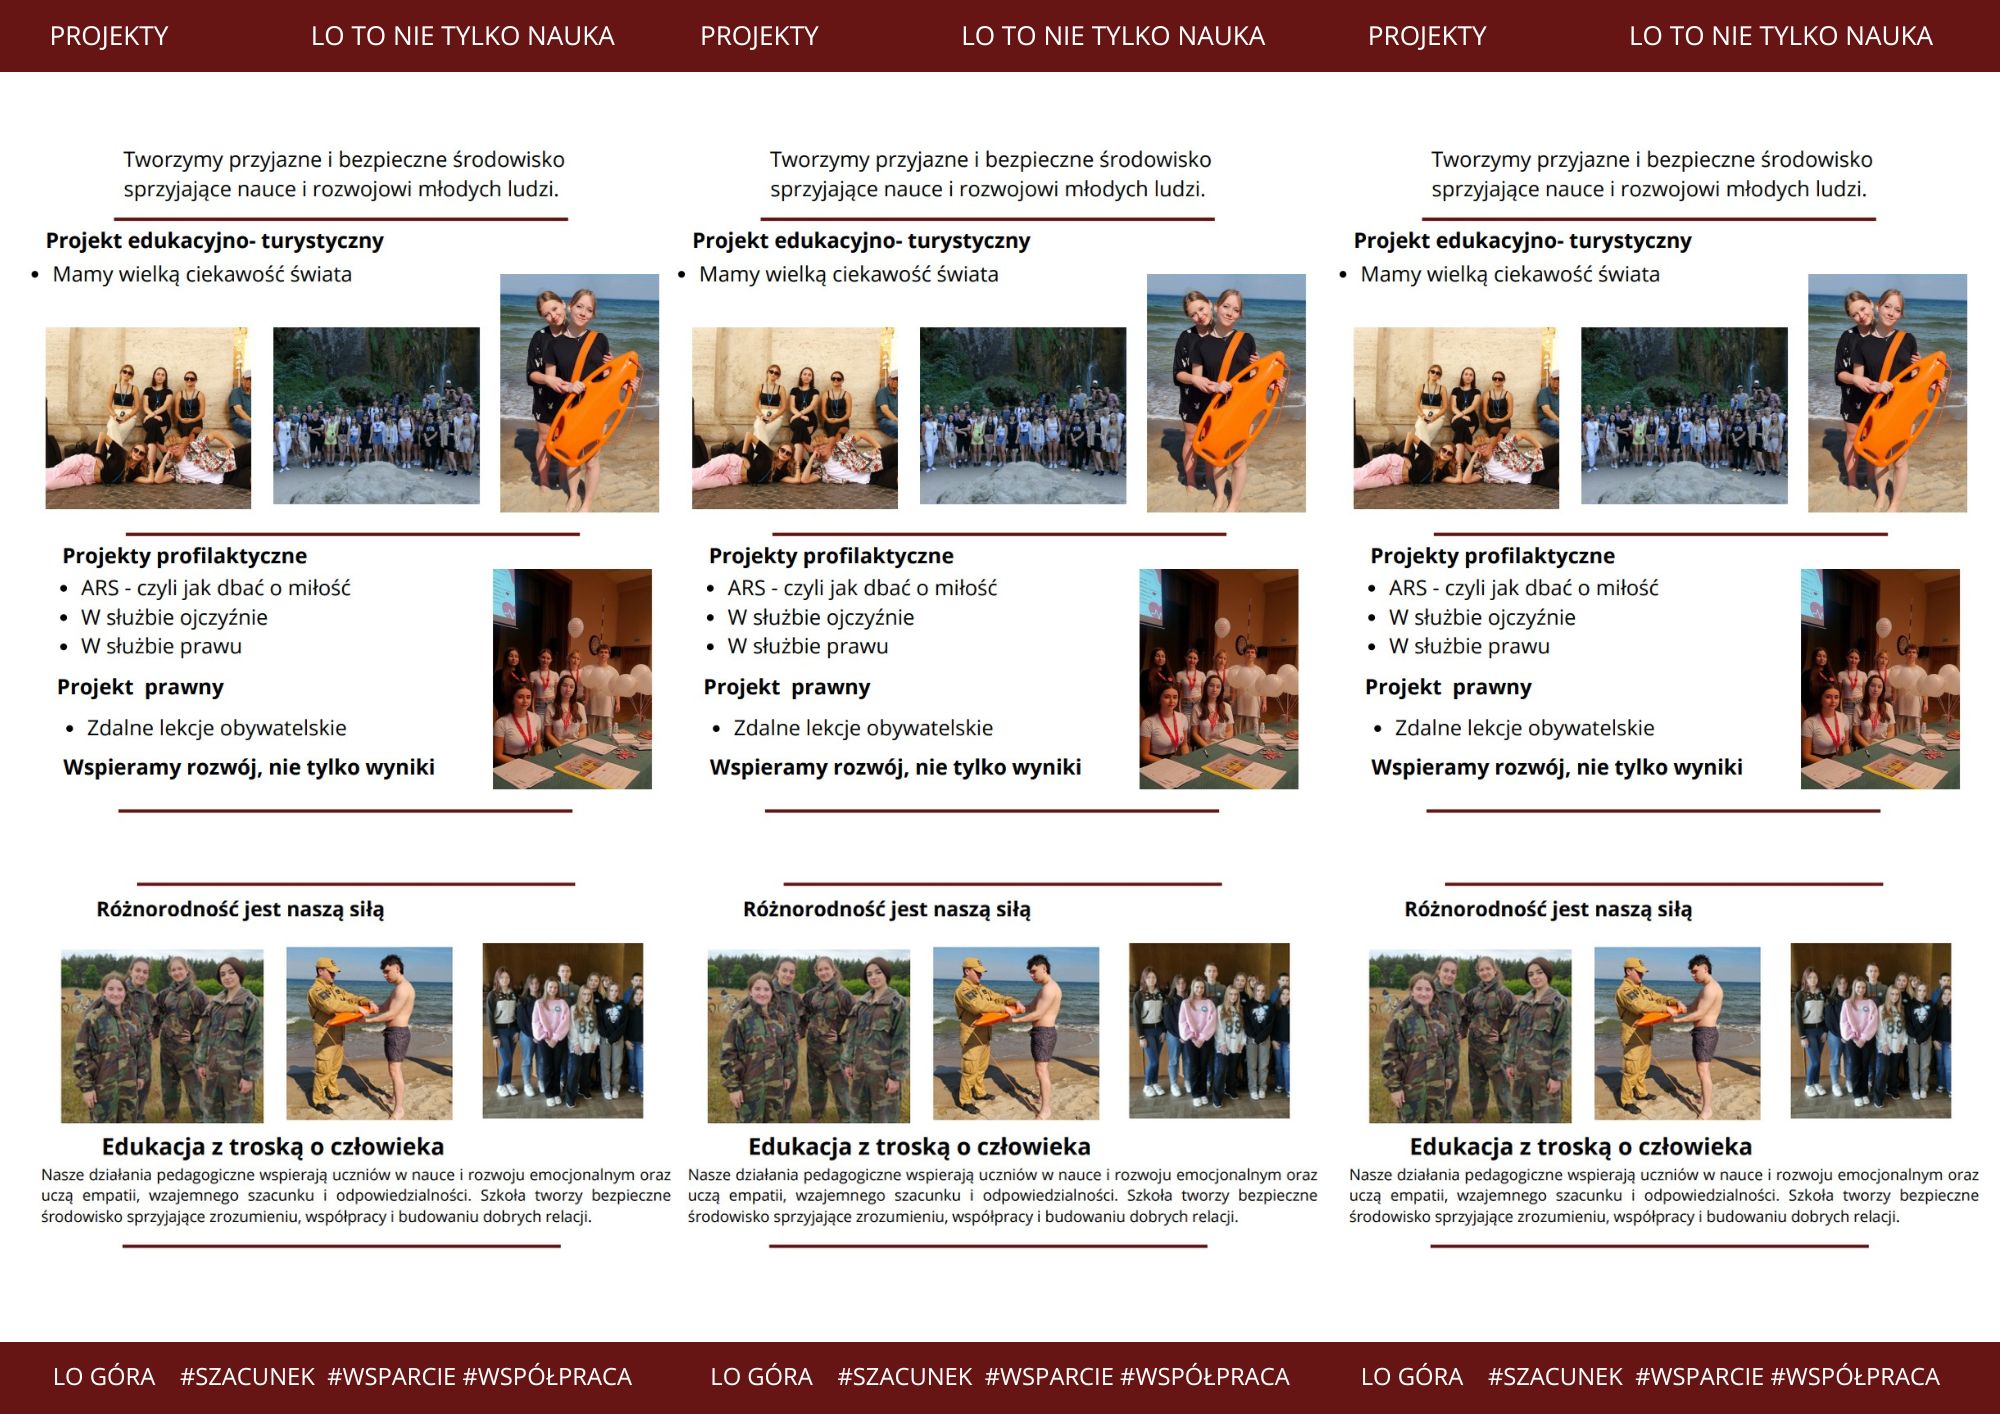Open the indoor student group photo in right panel
2000x1414 pixels.
click(1870, 1030)
